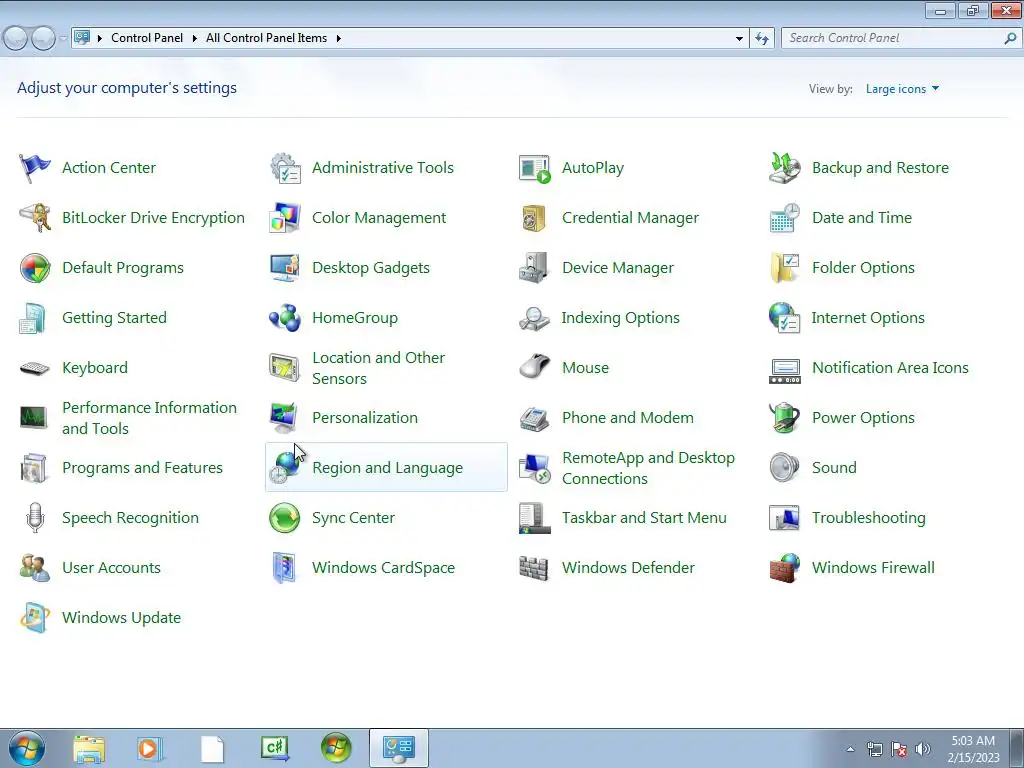Click Taskbar and Start Menu link
Viewport: 1024px width, 768px height.
point(644,518)
